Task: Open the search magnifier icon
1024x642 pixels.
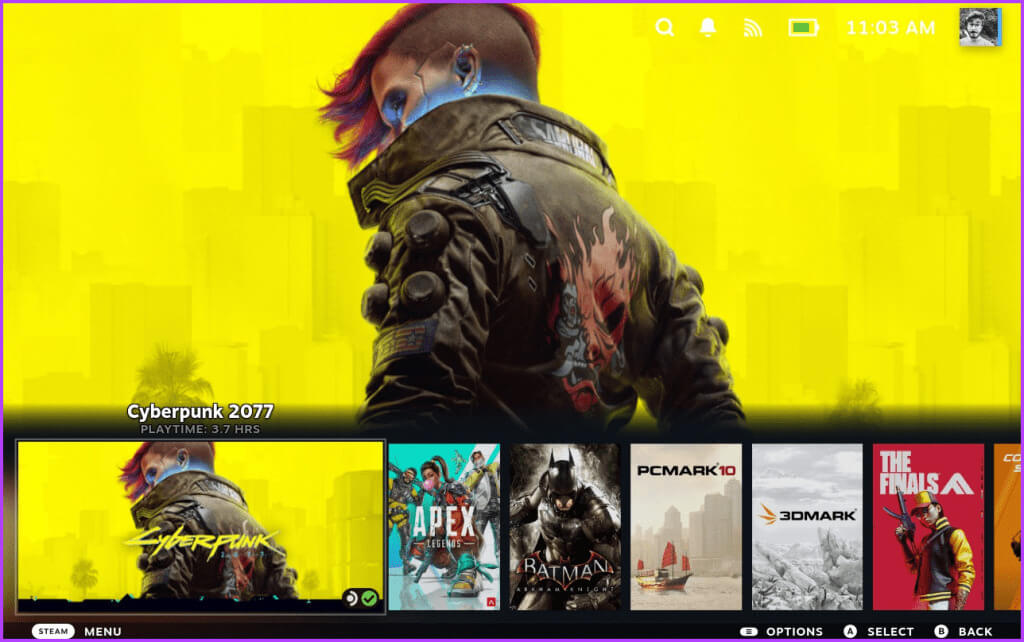Action: [x=665, y=27]
